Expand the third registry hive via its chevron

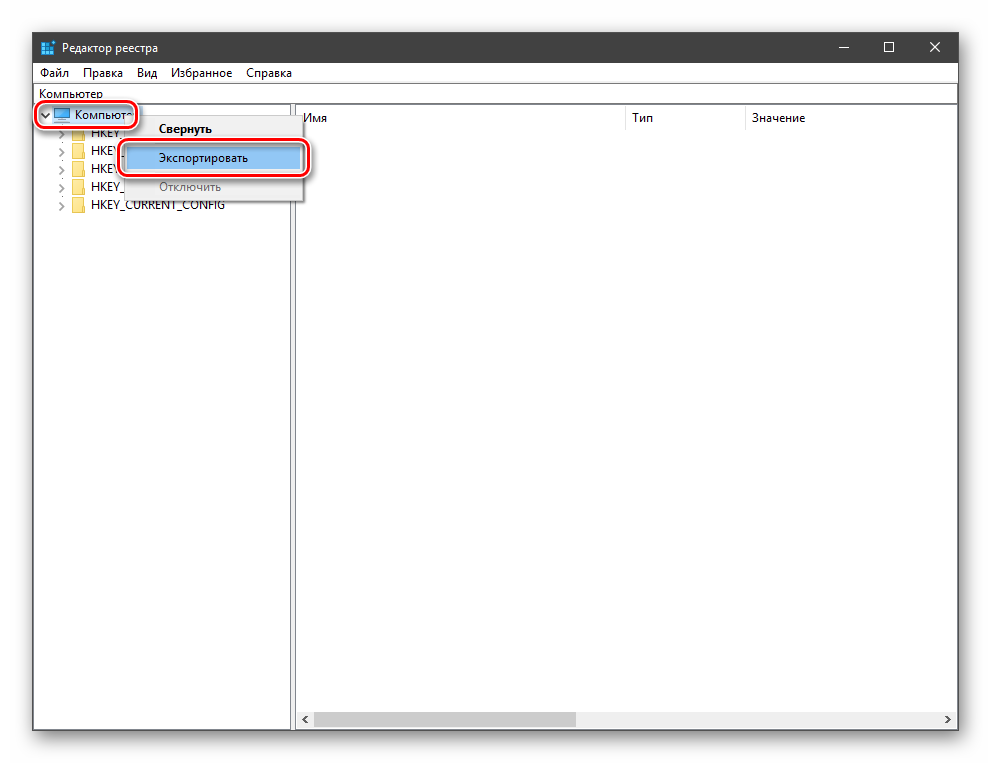[x=62, y=169]
